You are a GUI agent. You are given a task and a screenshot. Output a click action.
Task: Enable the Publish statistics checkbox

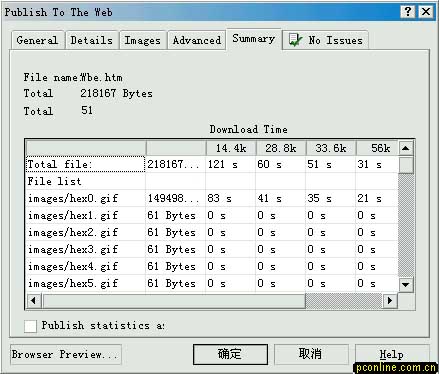tap(30, 326)
